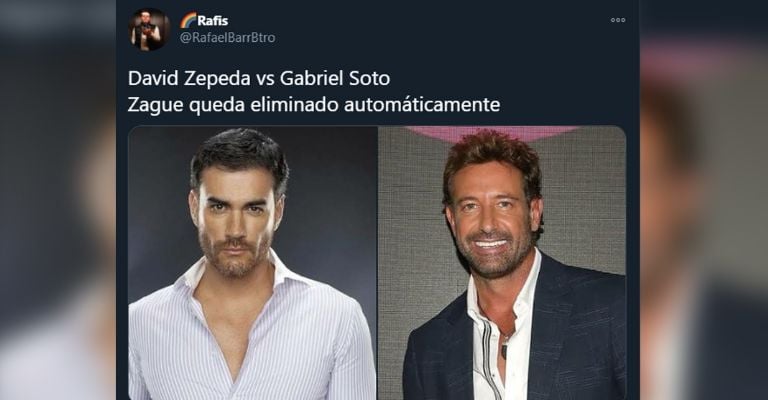Open the left photo with white striped shirt
This screenshot has height=400, width=768.
(253, 263)
